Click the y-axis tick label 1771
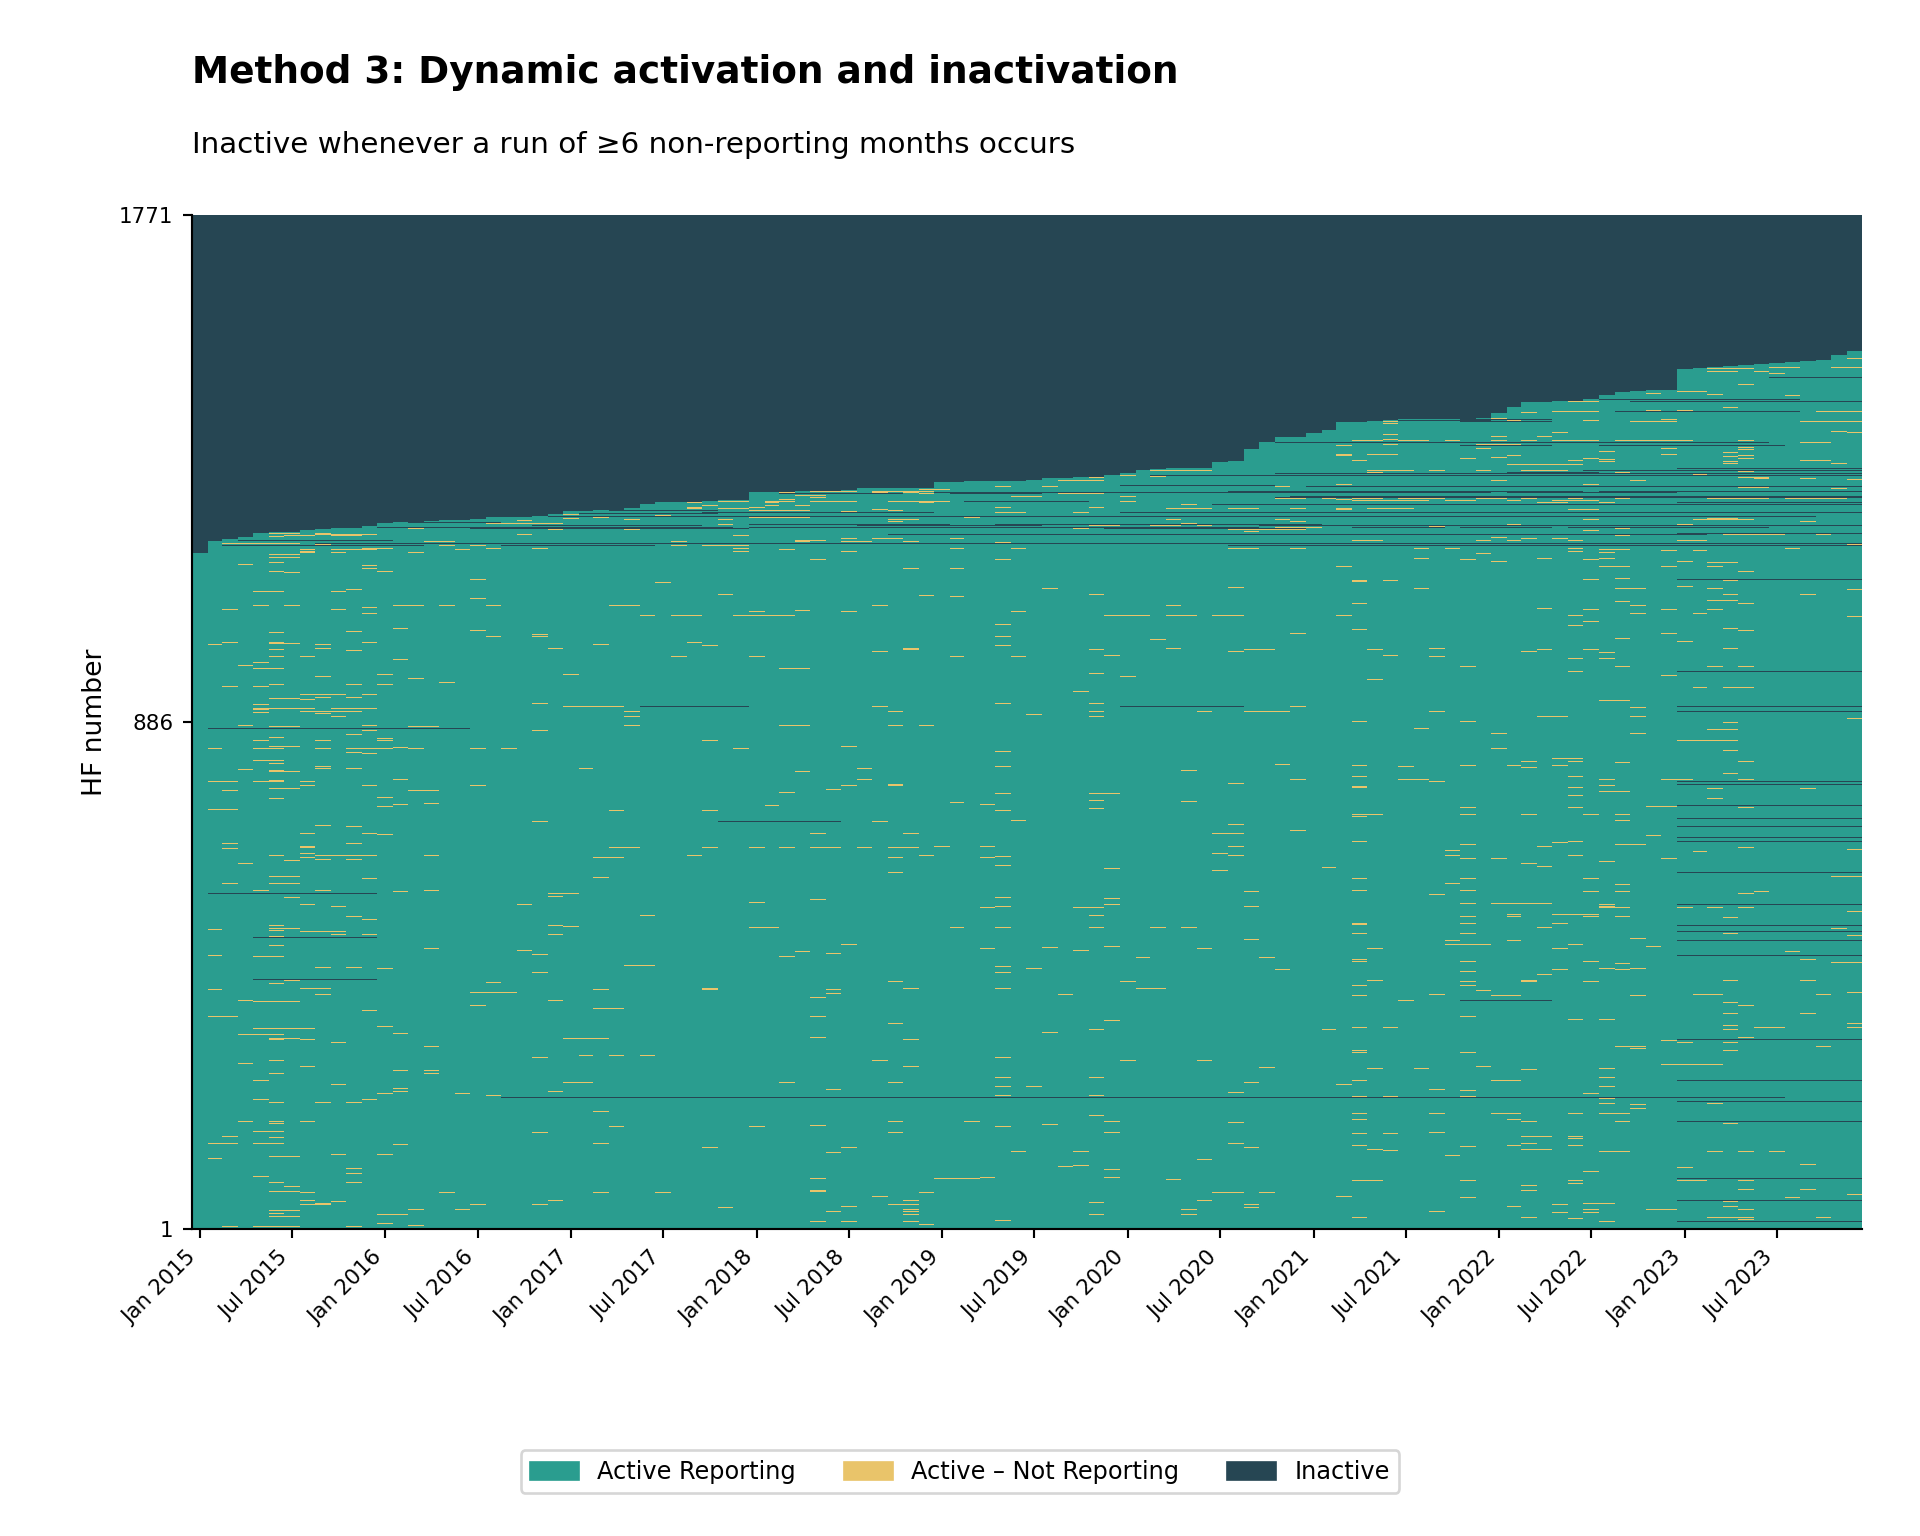The image size is (1920, 1536). pos(146,215)
